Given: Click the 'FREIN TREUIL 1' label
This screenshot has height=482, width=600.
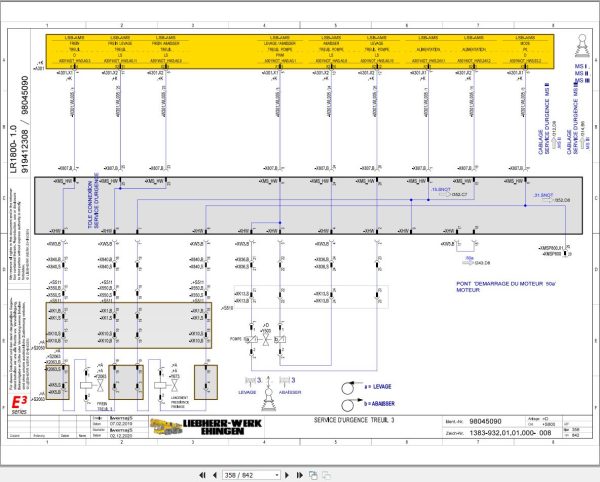Looking at the screenshot, I should (x=102, y=406).
